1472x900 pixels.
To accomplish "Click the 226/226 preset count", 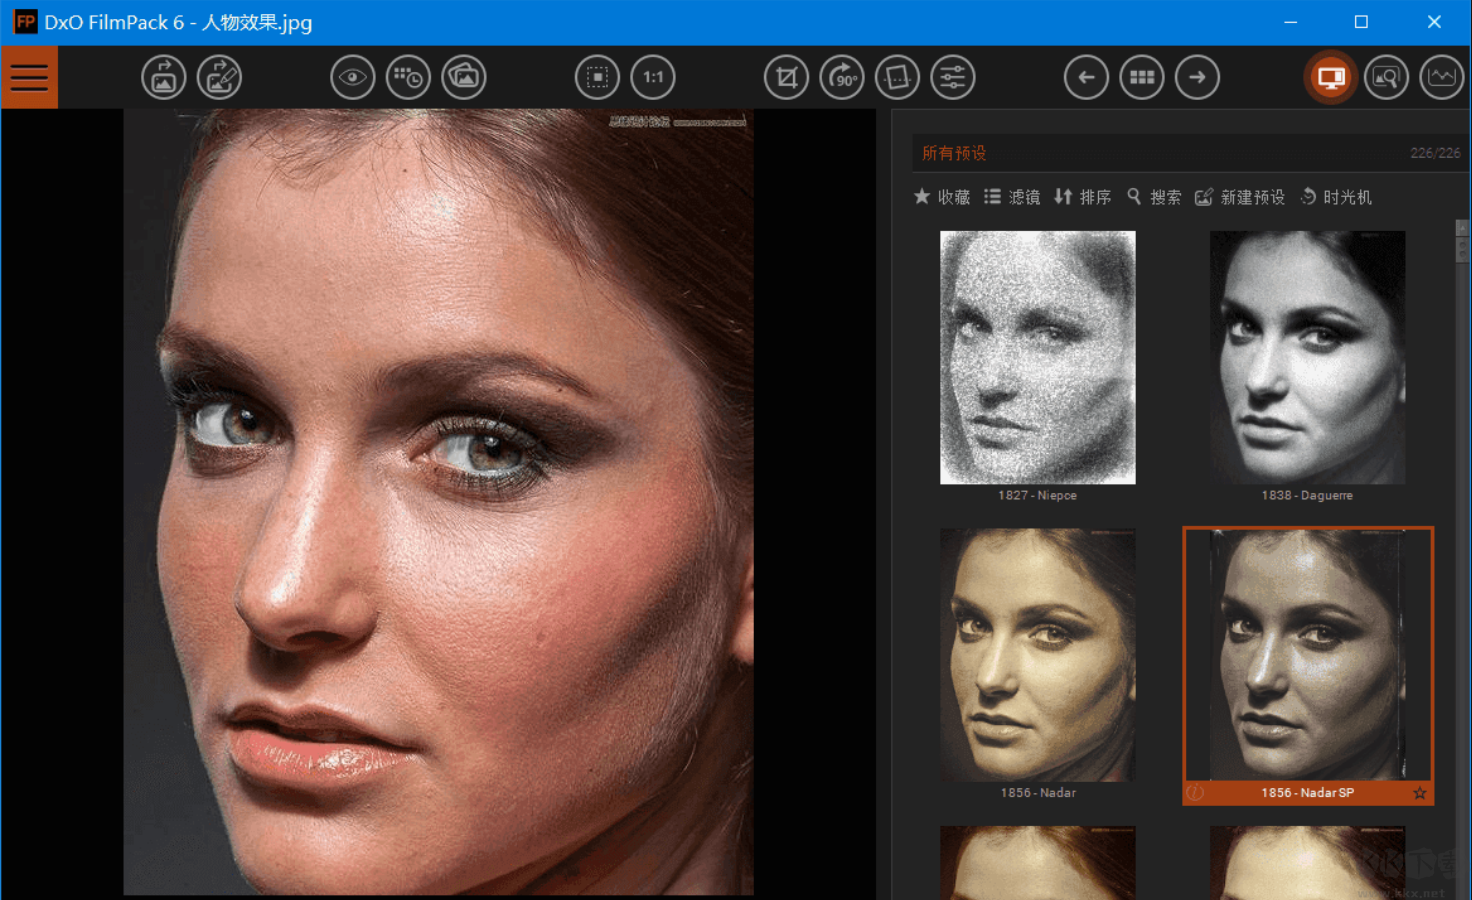I will (1435, 153).
